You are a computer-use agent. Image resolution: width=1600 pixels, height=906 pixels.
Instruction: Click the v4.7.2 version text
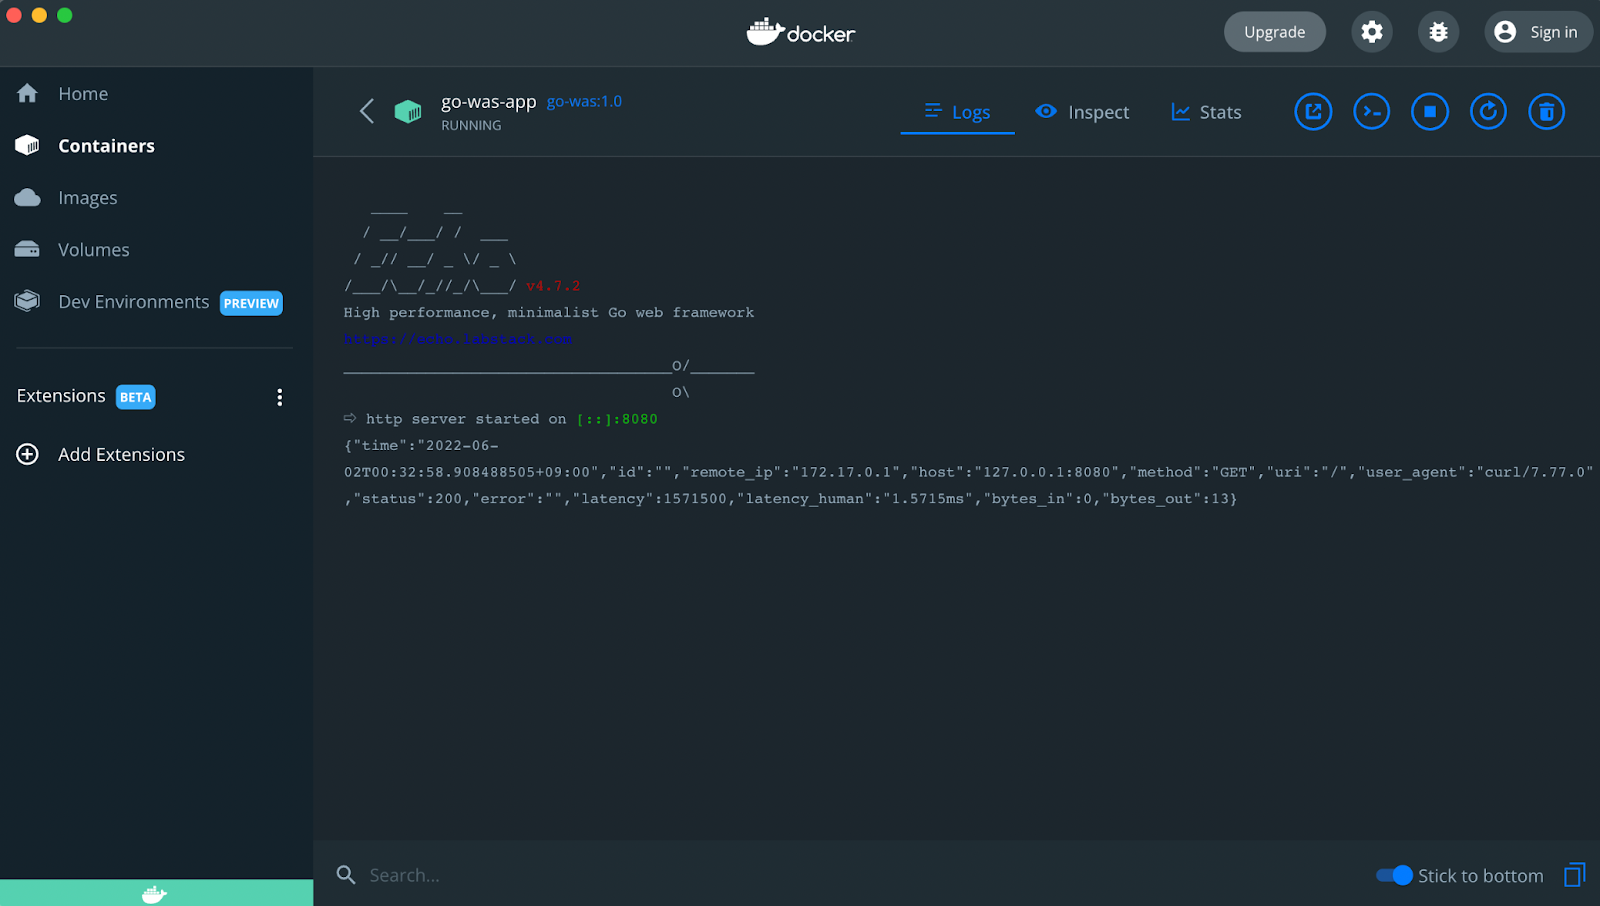coord(553,286)
